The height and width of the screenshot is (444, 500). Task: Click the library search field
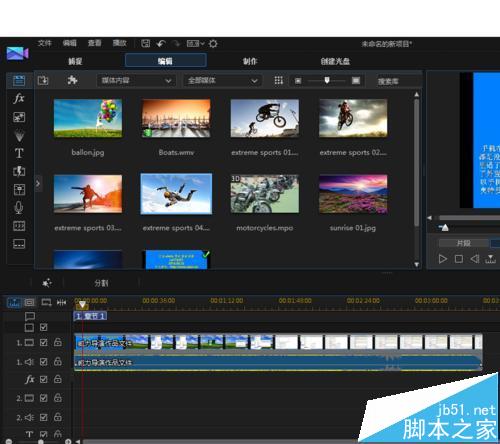[397, 81]
